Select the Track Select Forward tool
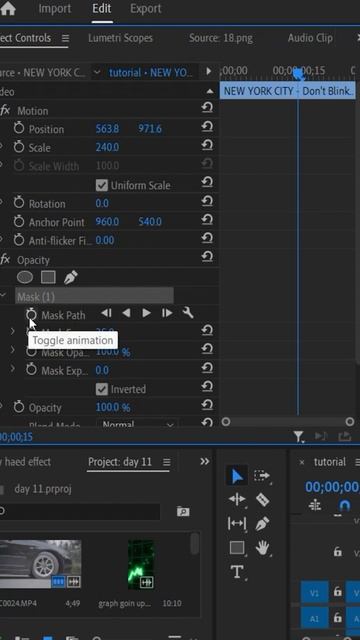 [x=262, y=476]
